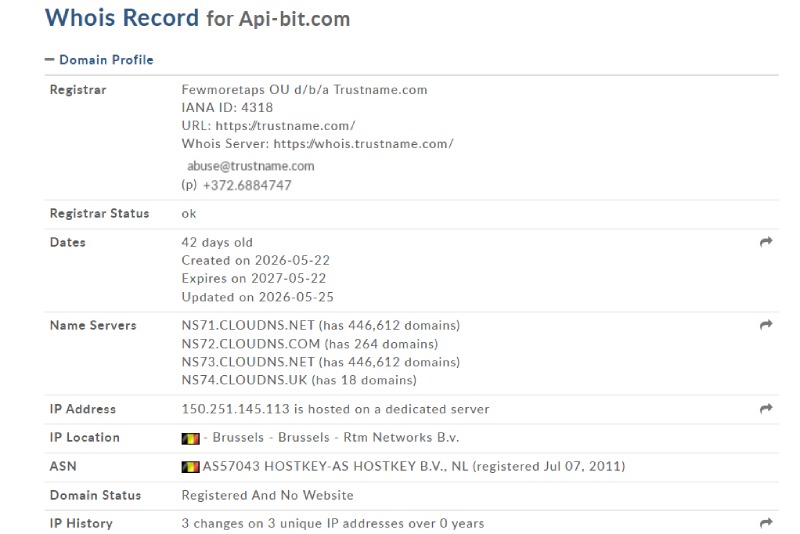Image resolution: width=800 pixels, height=534 pixels.
Task: Click the 42 days old text
Action: pos(217,242)
